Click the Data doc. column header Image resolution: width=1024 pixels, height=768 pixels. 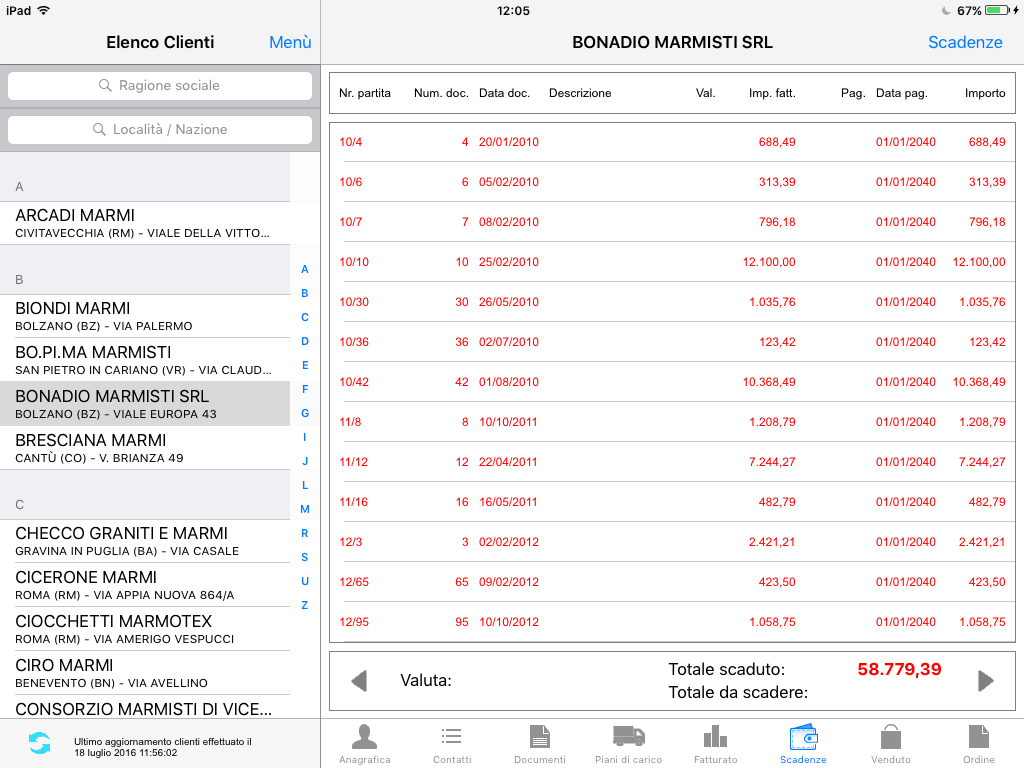tap(504, 93)
